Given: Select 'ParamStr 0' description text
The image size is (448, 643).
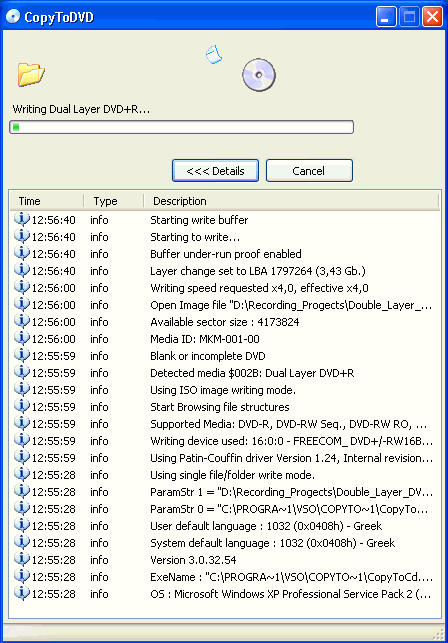Looking at the screenshot, I should click(289, 510).
